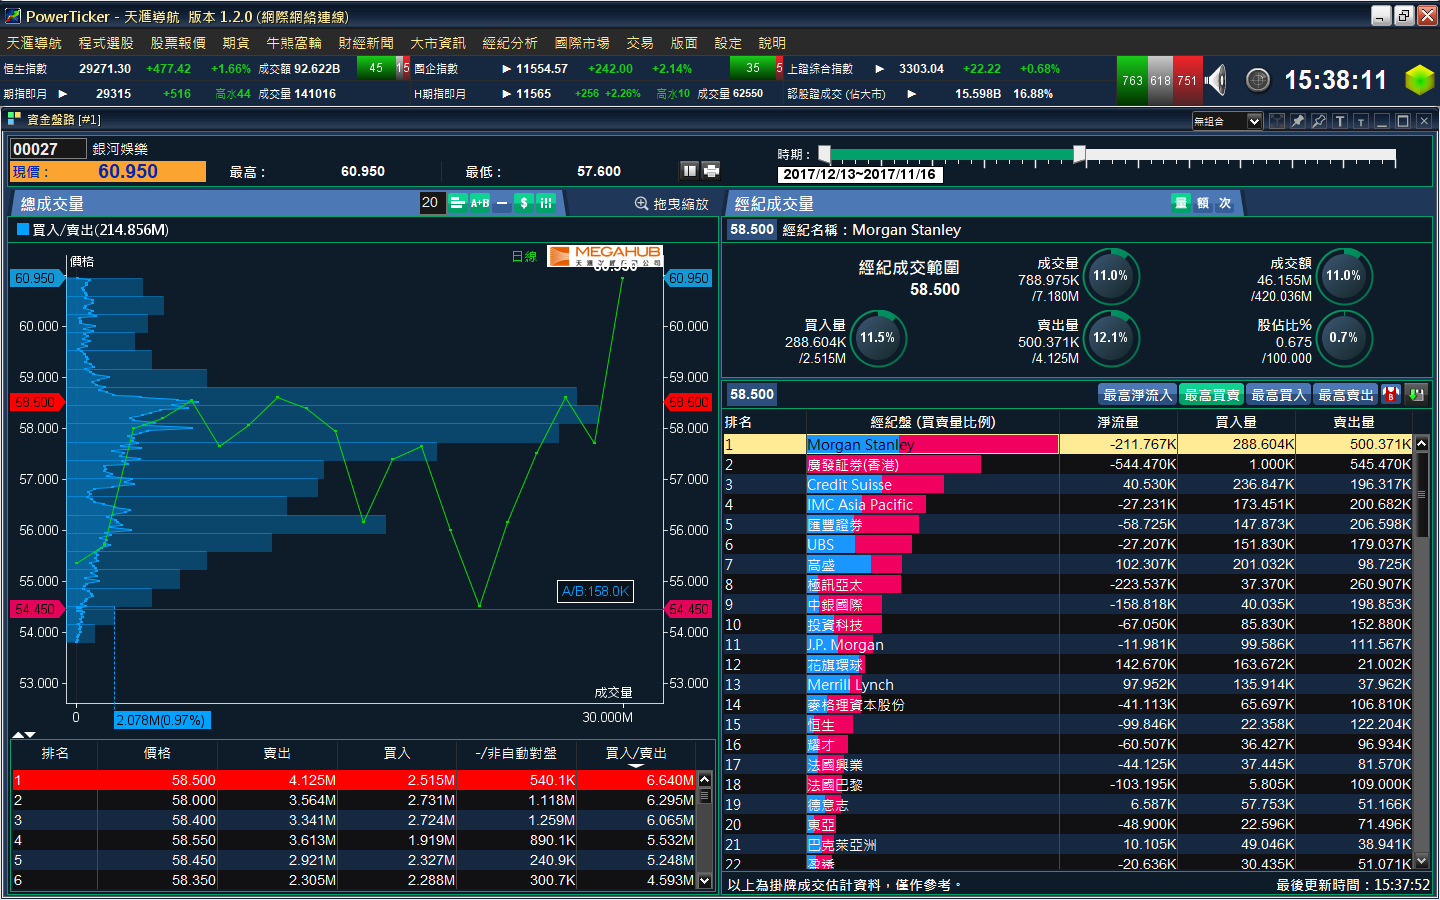This screenshot has height=900, width=1440.
Task: Click the round radar icon beside the clock
Action: 1258,80
